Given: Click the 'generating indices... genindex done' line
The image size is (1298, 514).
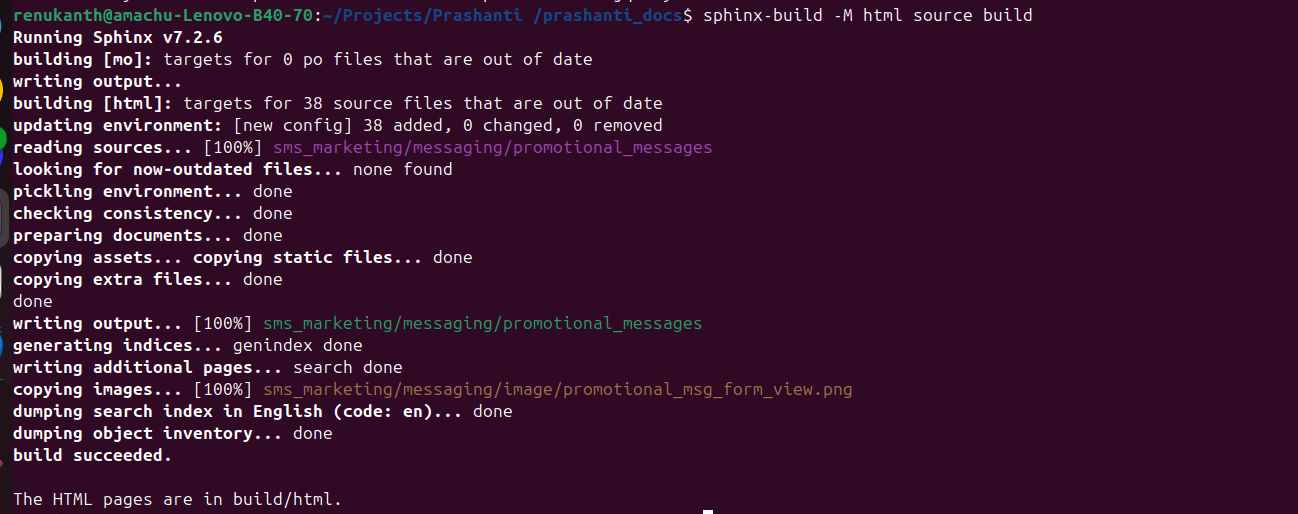Looking at the screenshot, I should pos(187,345).
